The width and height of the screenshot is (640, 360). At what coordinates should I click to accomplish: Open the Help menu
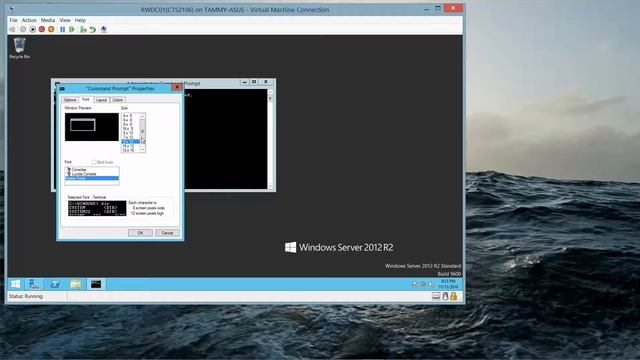click(80, 20)
